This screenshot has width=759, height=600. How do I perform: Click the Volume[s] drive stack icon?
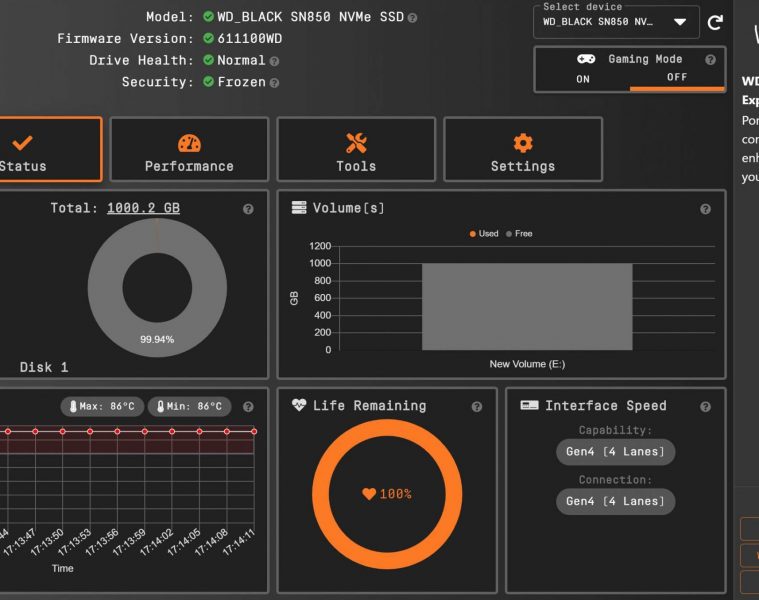tap(299, 208)
